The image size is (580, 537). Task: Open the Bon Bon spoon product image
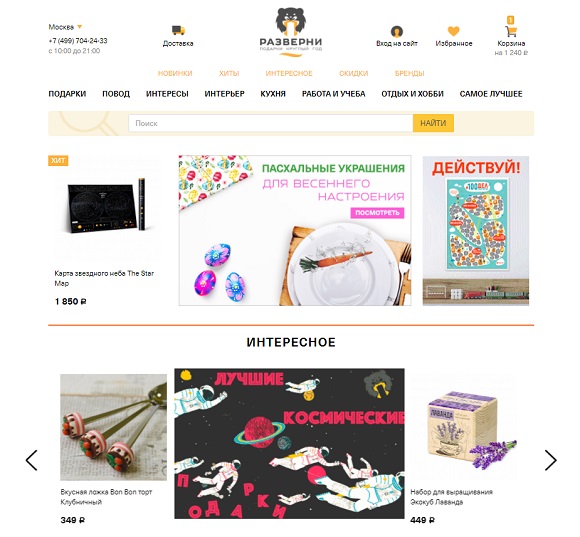(x=114, y=427)
